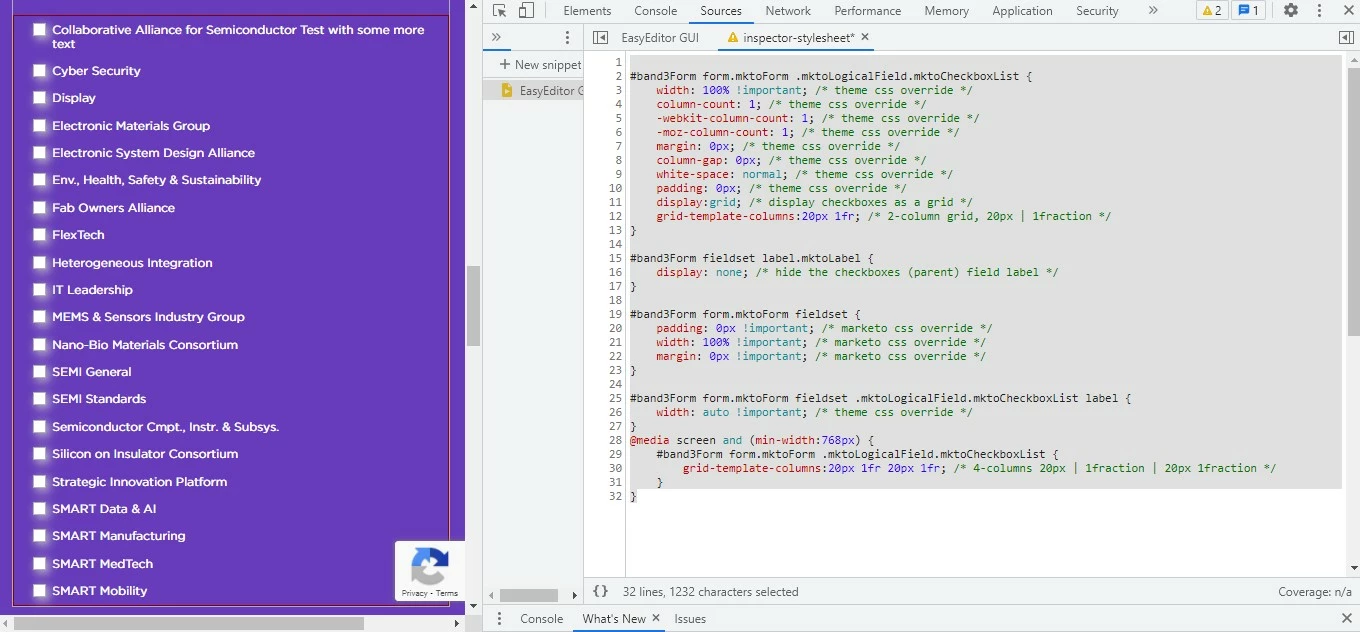Open DevTools settings gear
Viewport: 1360px width, 632px height.
[x=1291, y=11]
